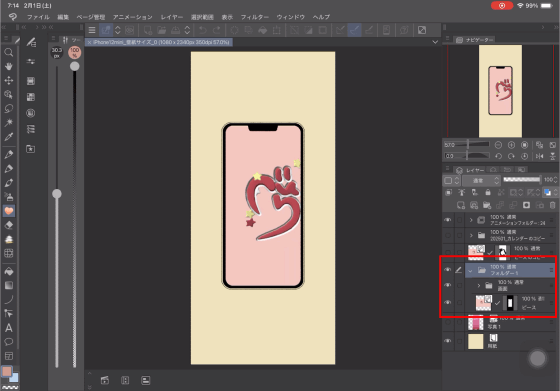
Task: Expand the 202501_カレンダー のコピー folder
Action: coord(471,235)
